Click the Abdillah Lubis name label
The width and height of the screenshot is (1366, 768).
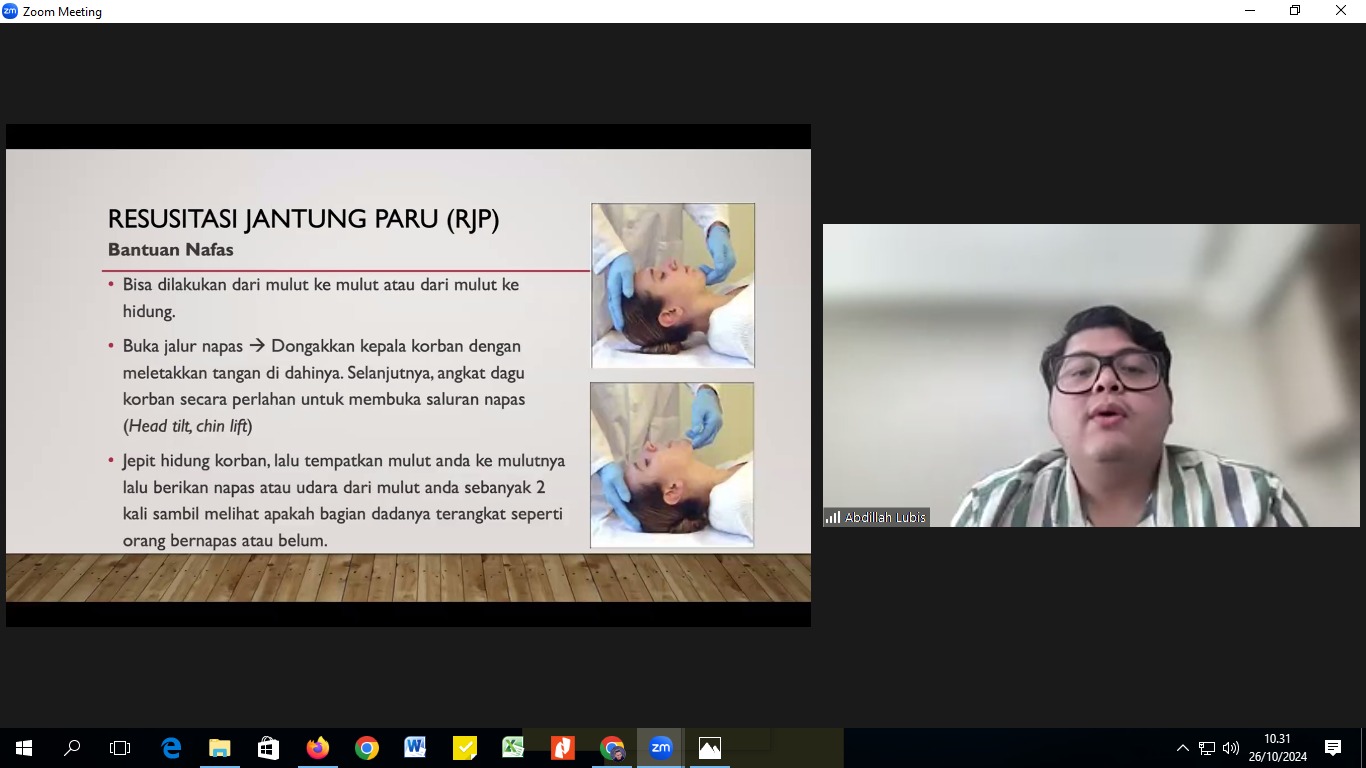point(885,518)
